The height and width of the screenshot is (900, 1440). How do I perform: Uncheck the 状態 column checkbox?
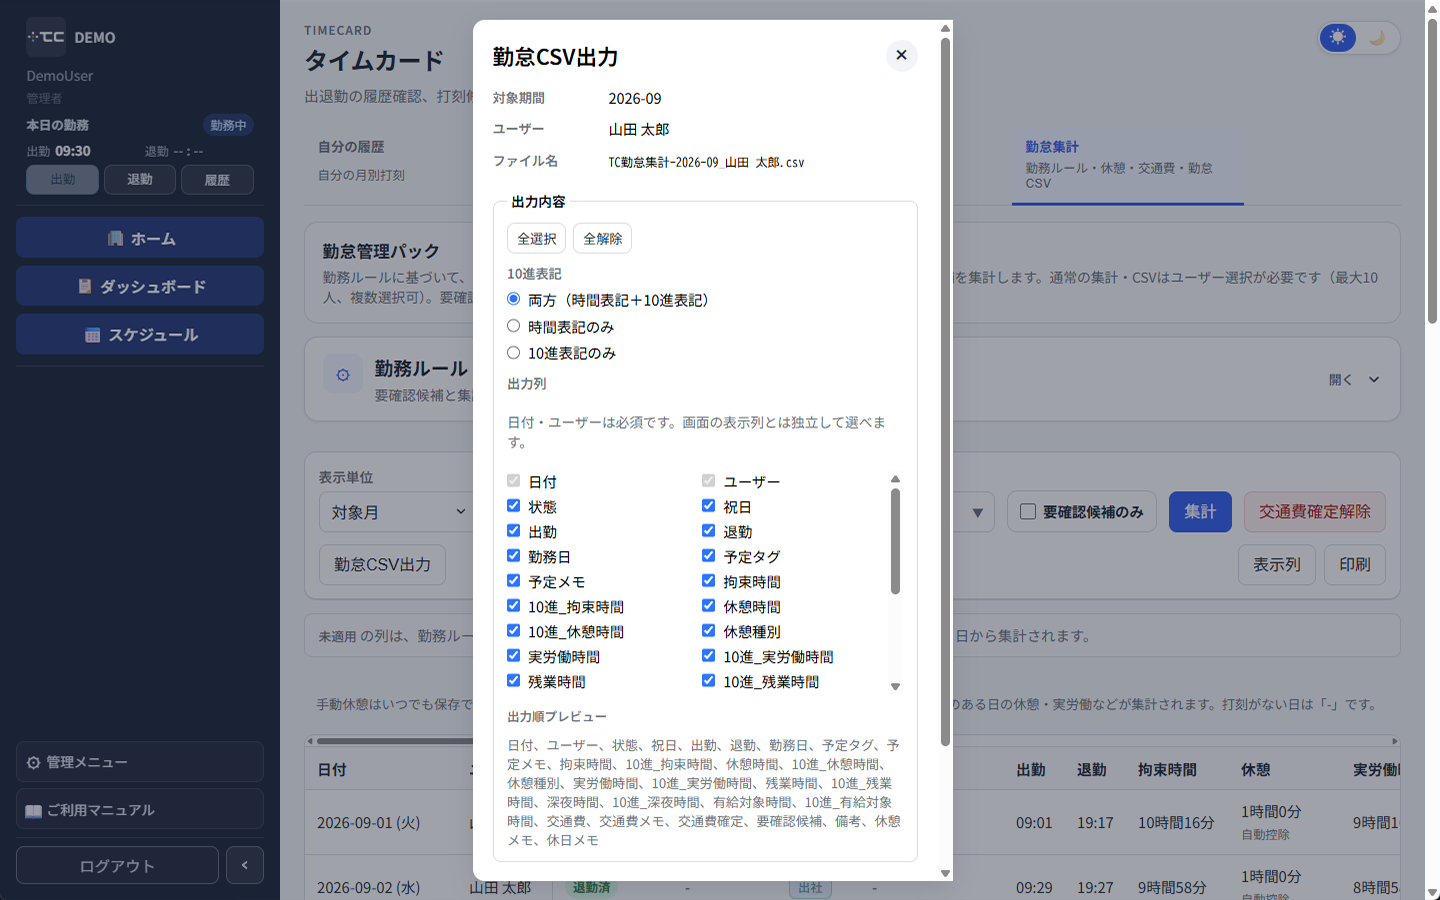pyautogui.click(x=514, y=506)
